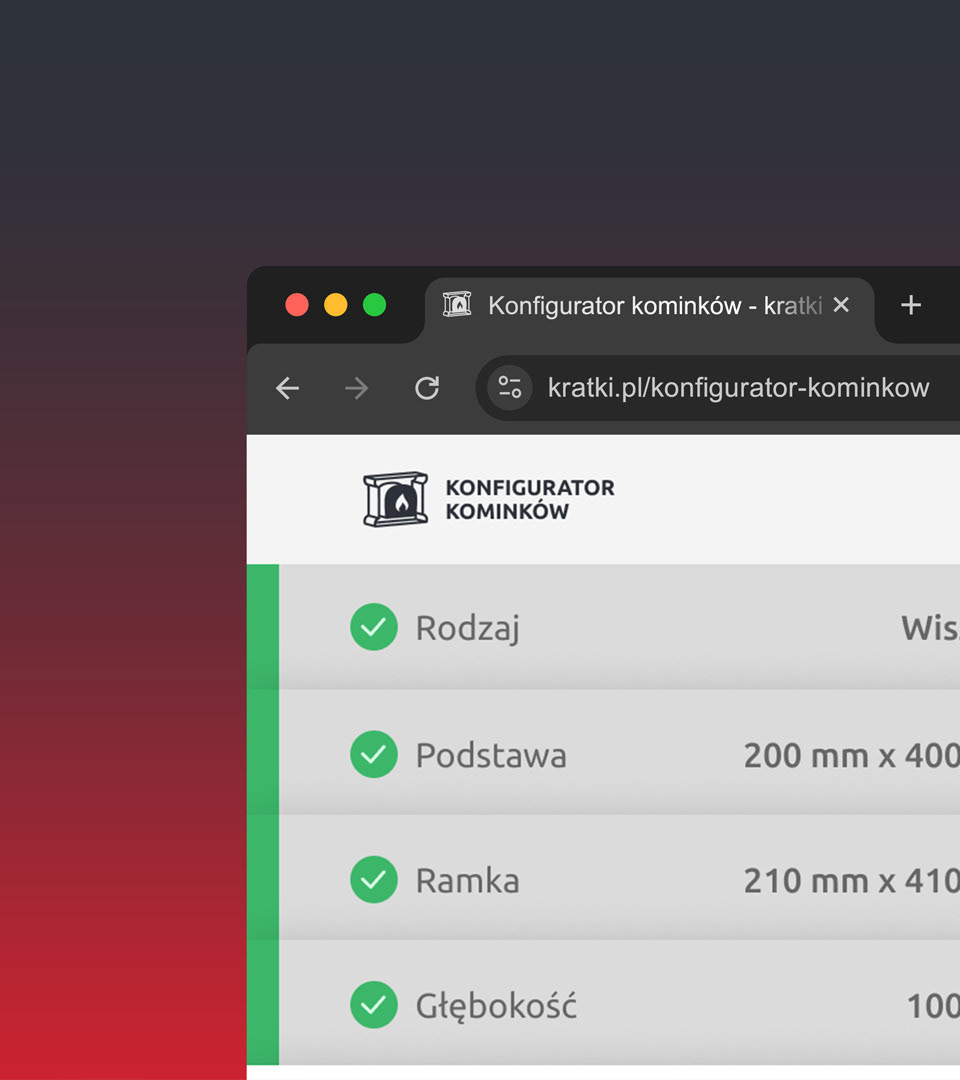Open the Podstawa step label

491,756
